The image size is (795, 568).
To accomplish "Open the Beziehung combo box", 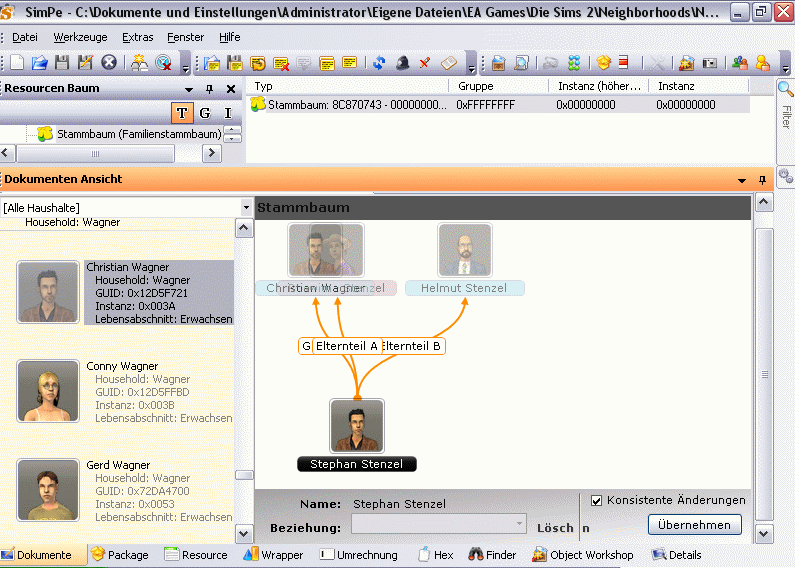I will coord(518,524).
